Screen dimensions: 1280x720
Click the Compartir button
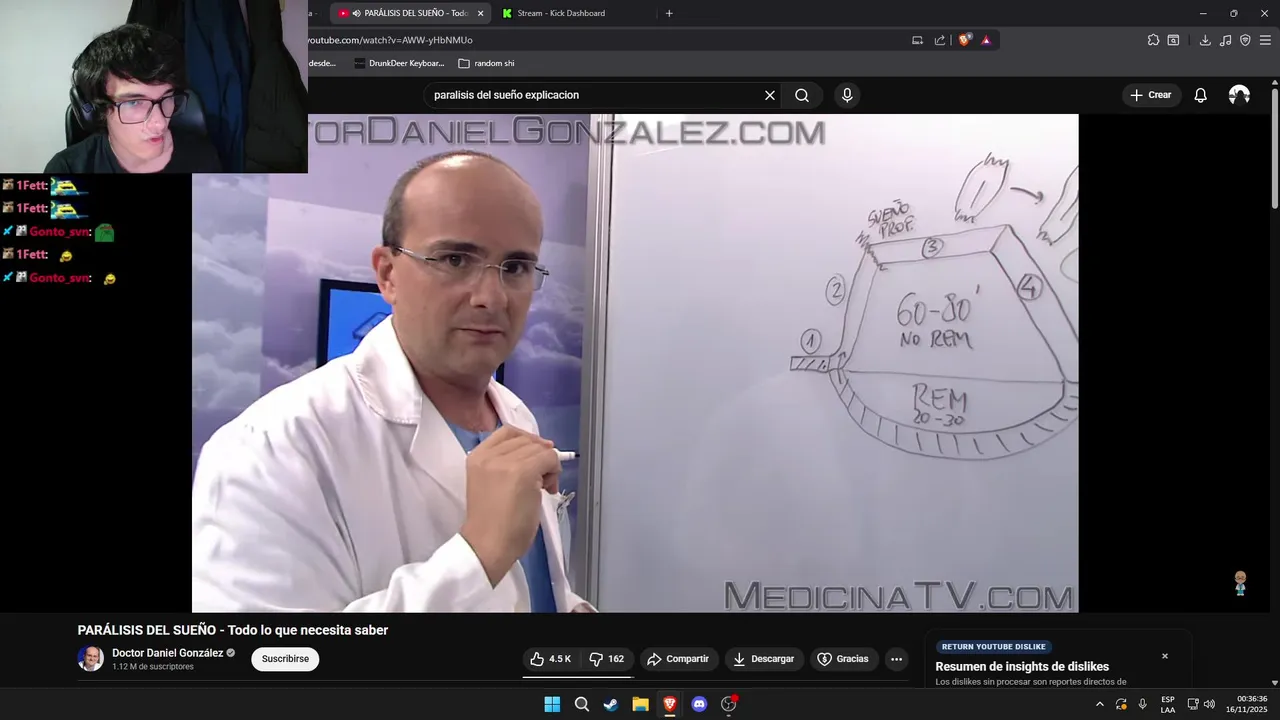(x=679, y=659)
